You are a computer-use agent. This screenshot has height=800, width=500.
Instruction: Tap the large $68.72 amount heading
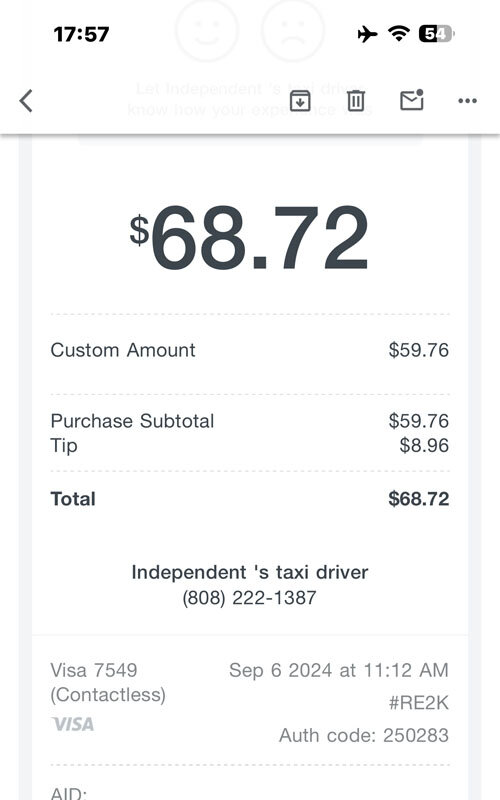[249, 237]
